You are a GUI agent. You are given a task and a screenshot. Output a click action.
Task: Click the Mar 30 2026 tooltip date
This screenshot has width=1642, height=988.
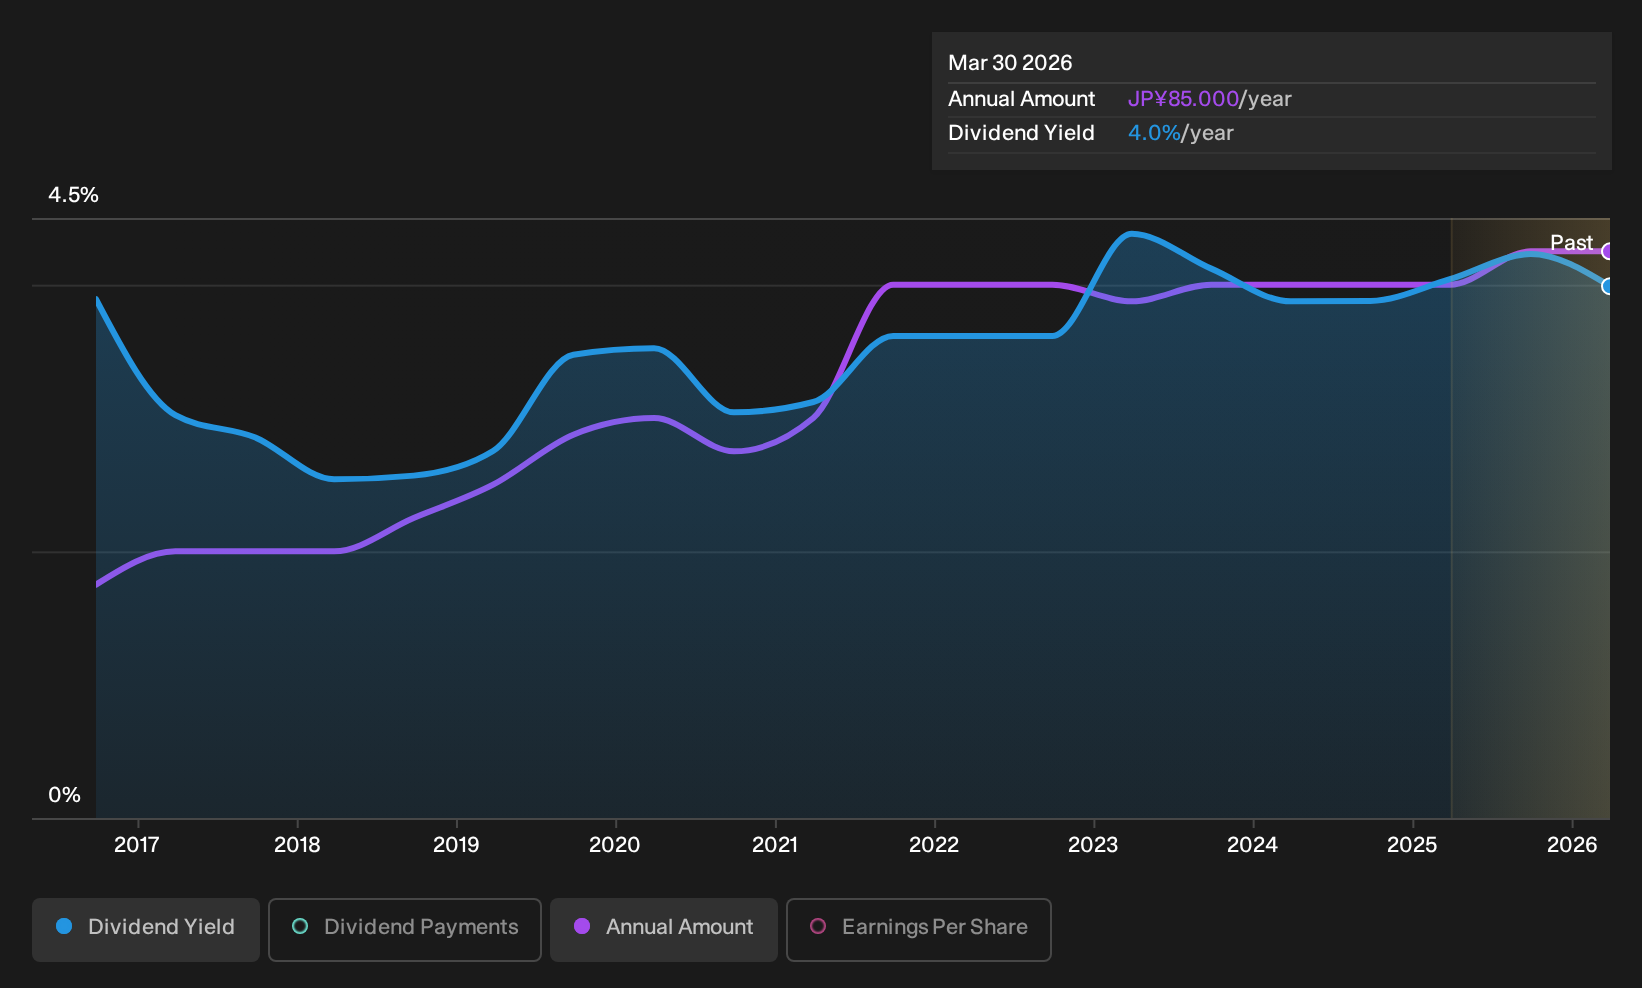[1010, 63]
